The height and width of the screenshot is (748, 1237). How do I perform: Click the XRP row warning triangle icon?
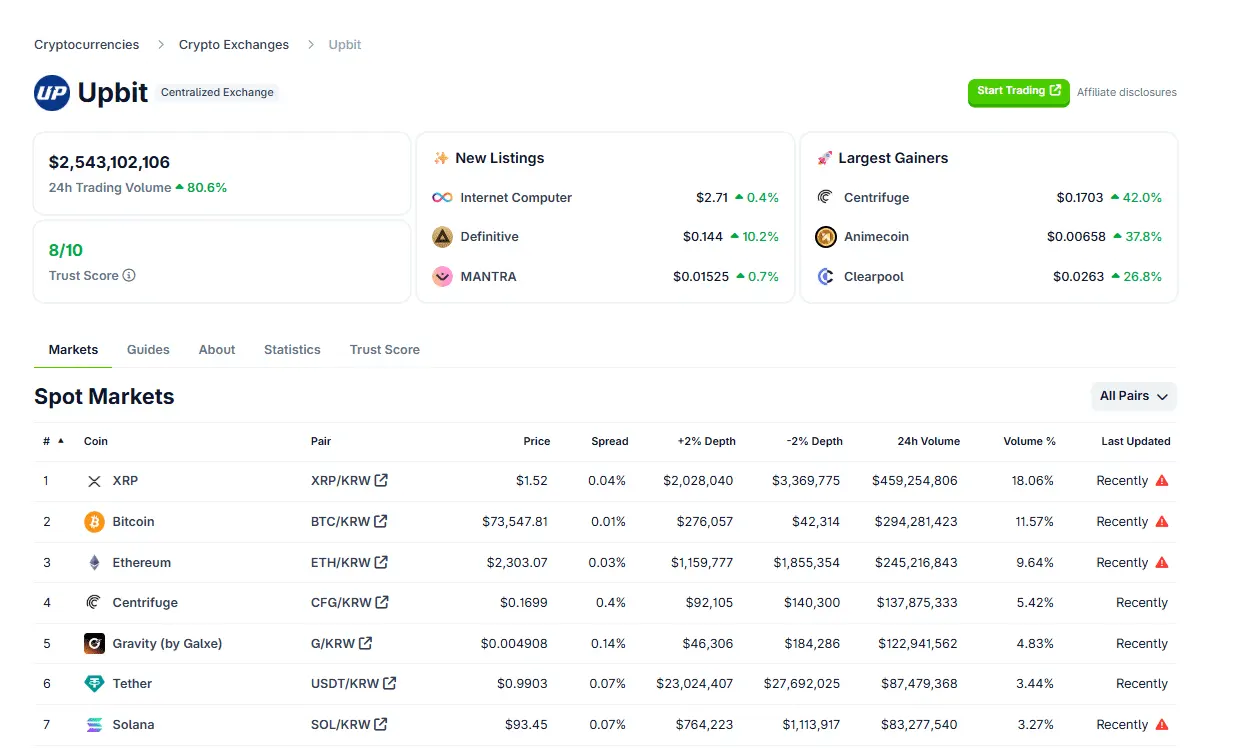click(1162, 481)
